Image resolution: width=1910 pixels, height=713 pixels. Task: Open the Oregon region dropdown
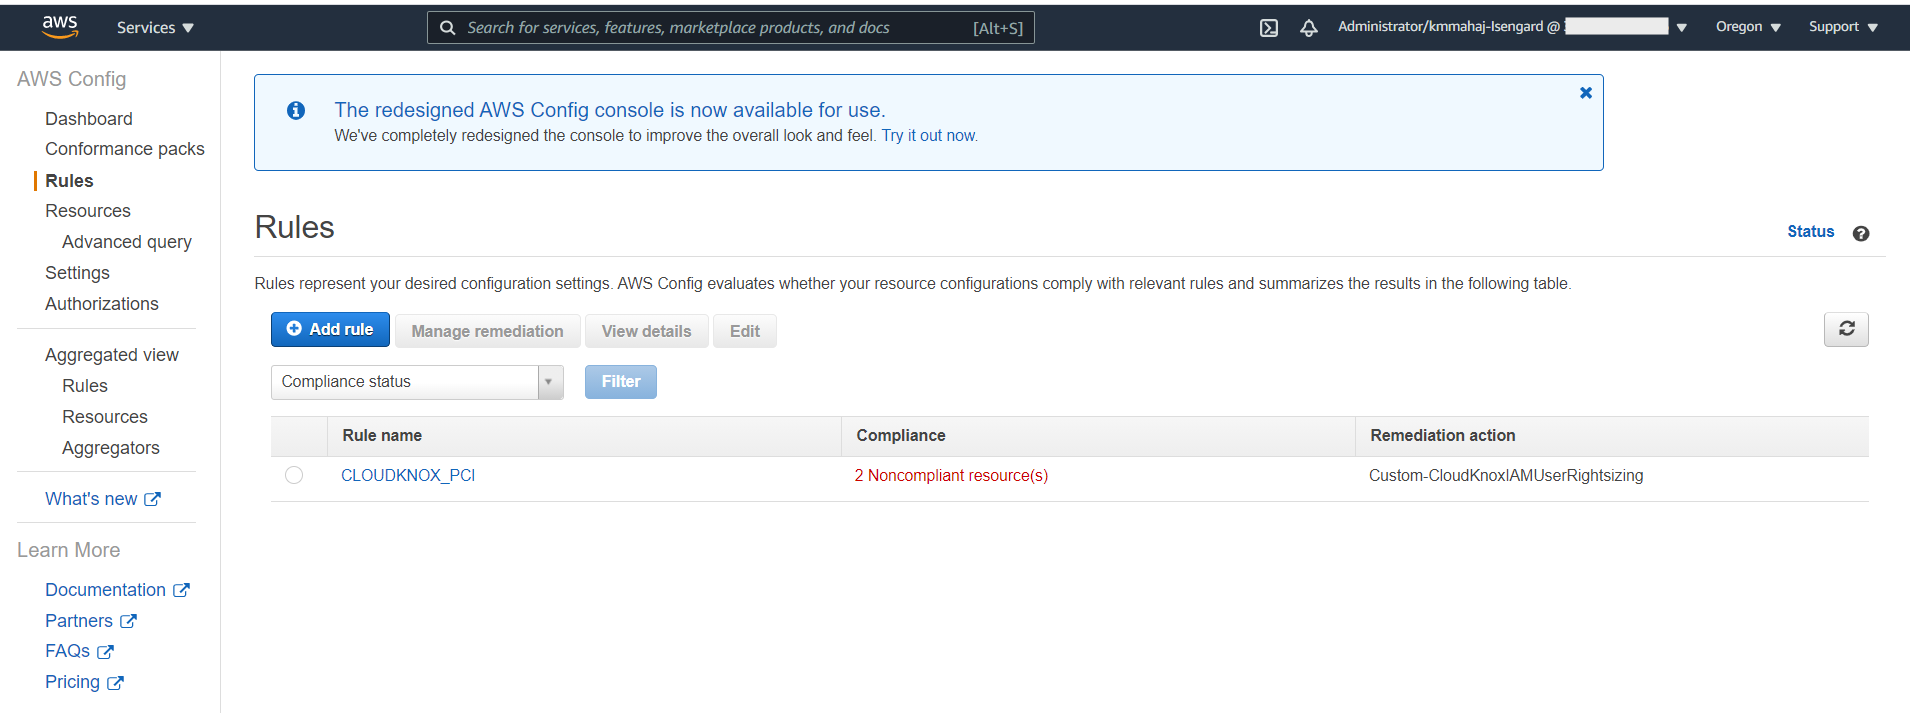1748,27
